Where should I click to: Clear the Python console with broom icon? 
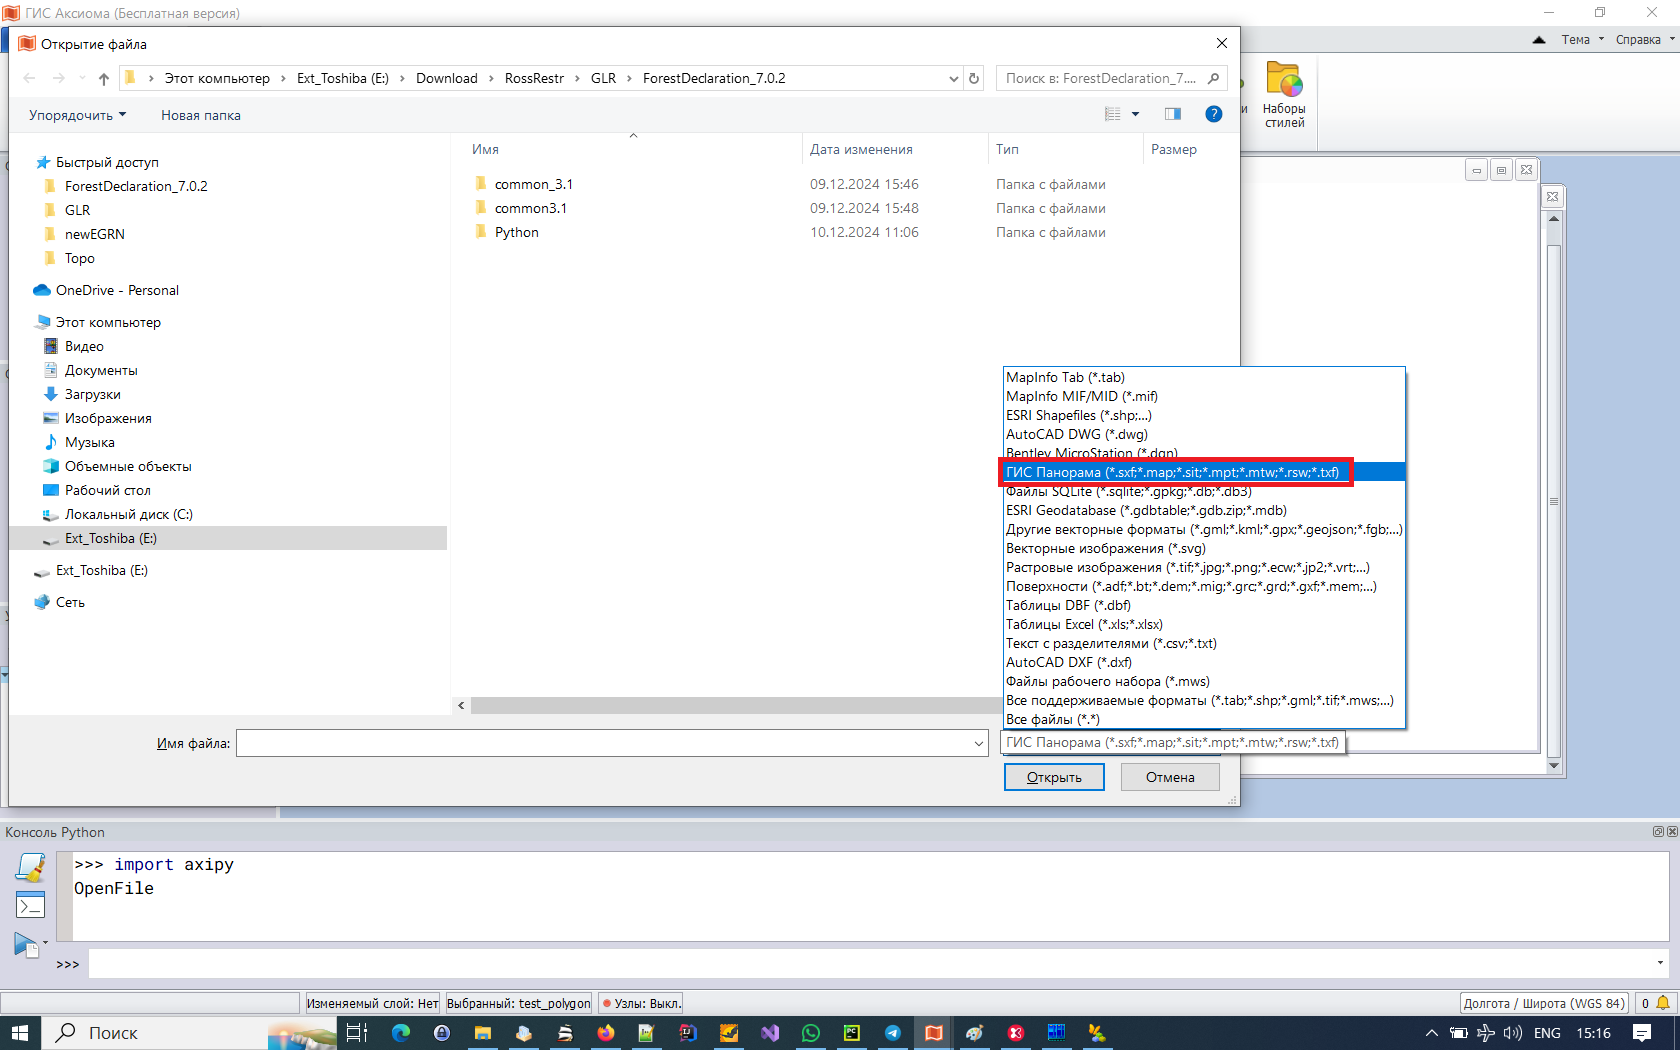tap(30, 868)
